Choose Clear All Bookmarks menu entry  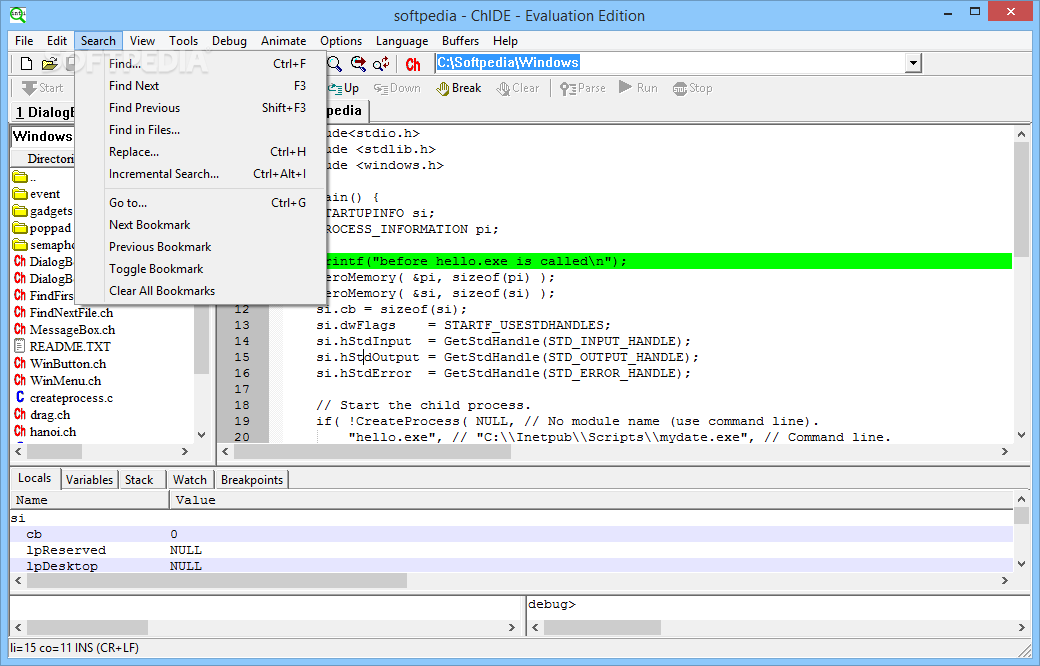[x=200, y=290]
